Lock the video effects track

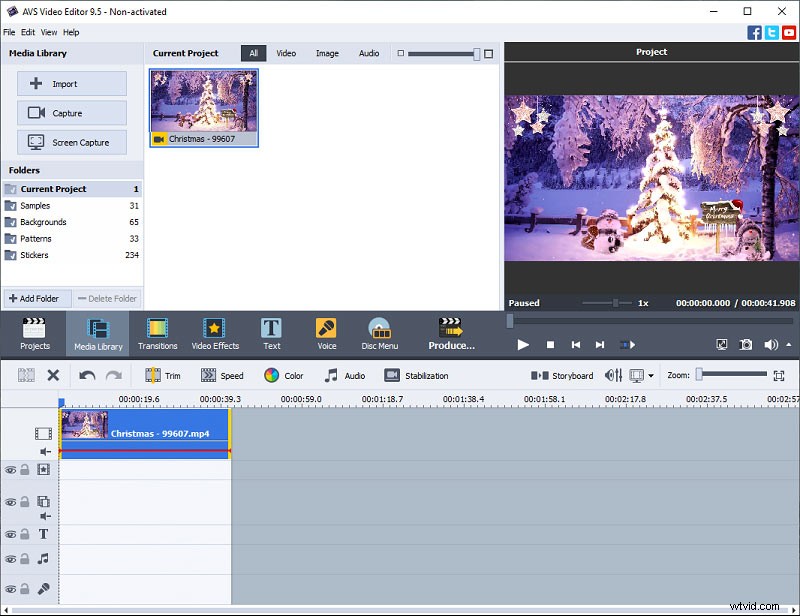coord(24,470)
